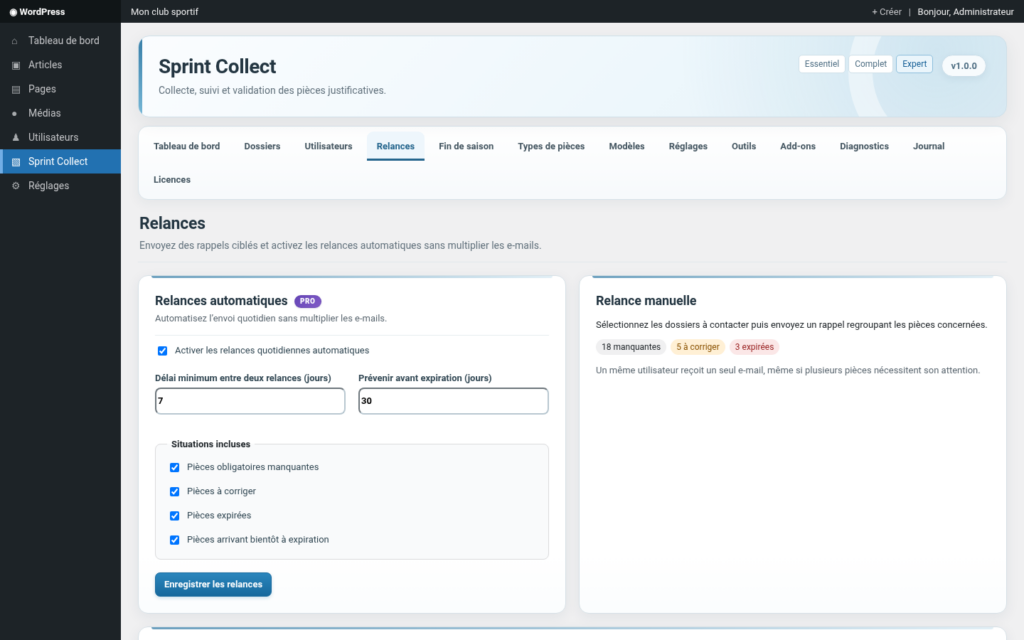This screenshot has height=640, width=1024.
Task: Open Sprint Collect sidebar menu
Action: [x=60, y=161]
